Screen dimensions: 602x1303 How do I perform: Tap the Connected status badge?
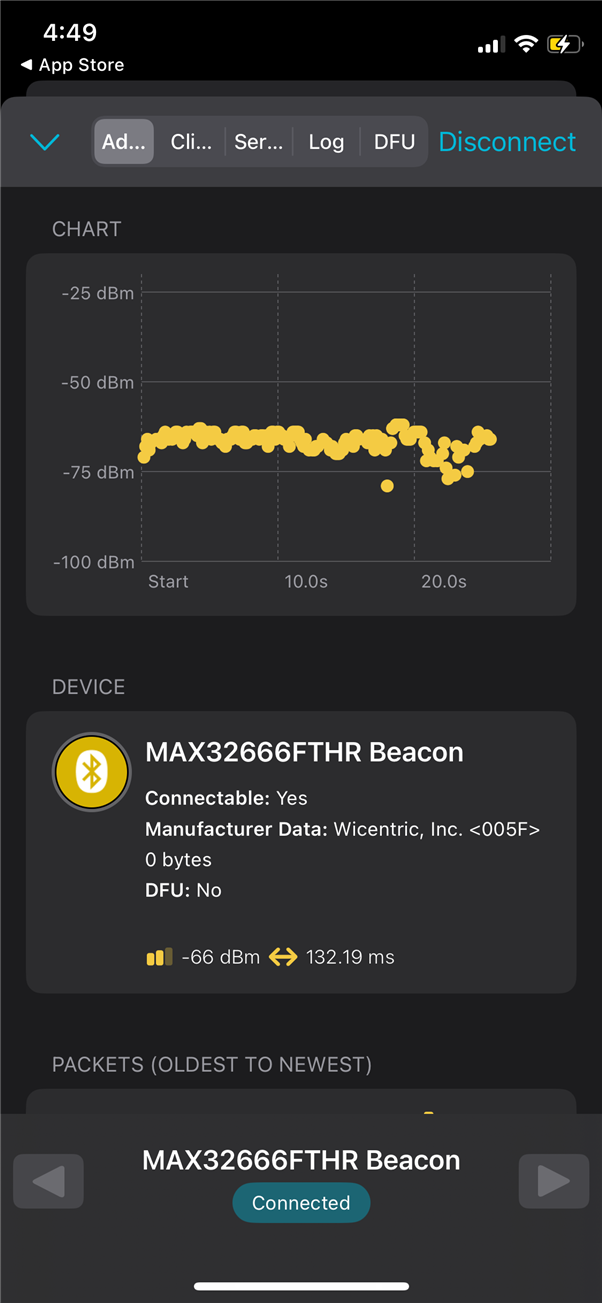tap(301, 1203)
